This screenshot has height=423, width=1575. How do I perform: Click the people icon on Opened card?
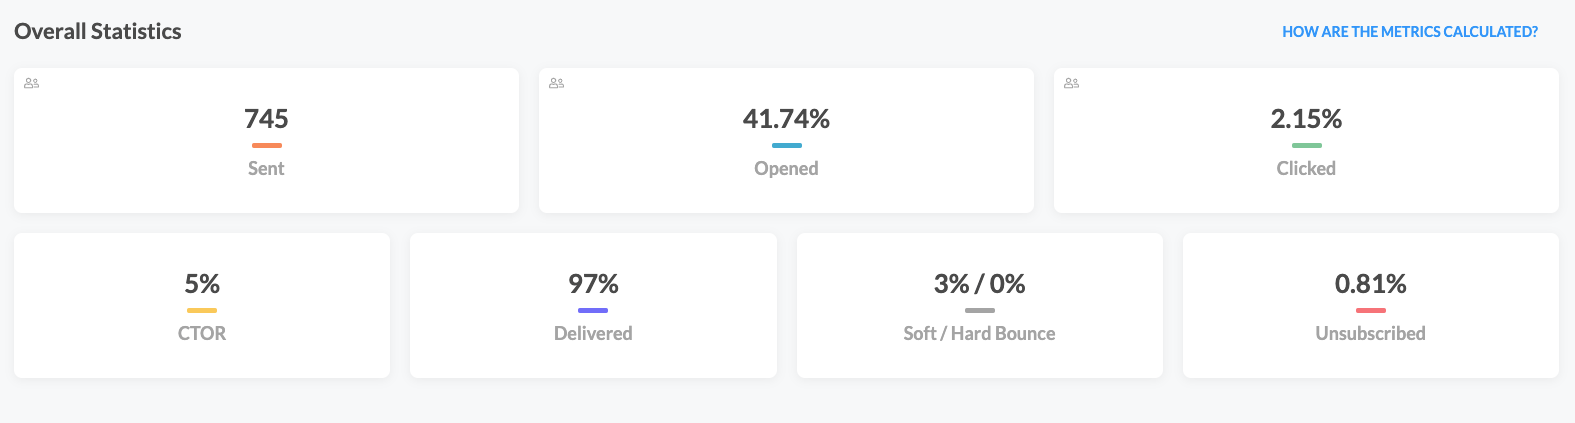pyautogui.click(x=557, y=83)
